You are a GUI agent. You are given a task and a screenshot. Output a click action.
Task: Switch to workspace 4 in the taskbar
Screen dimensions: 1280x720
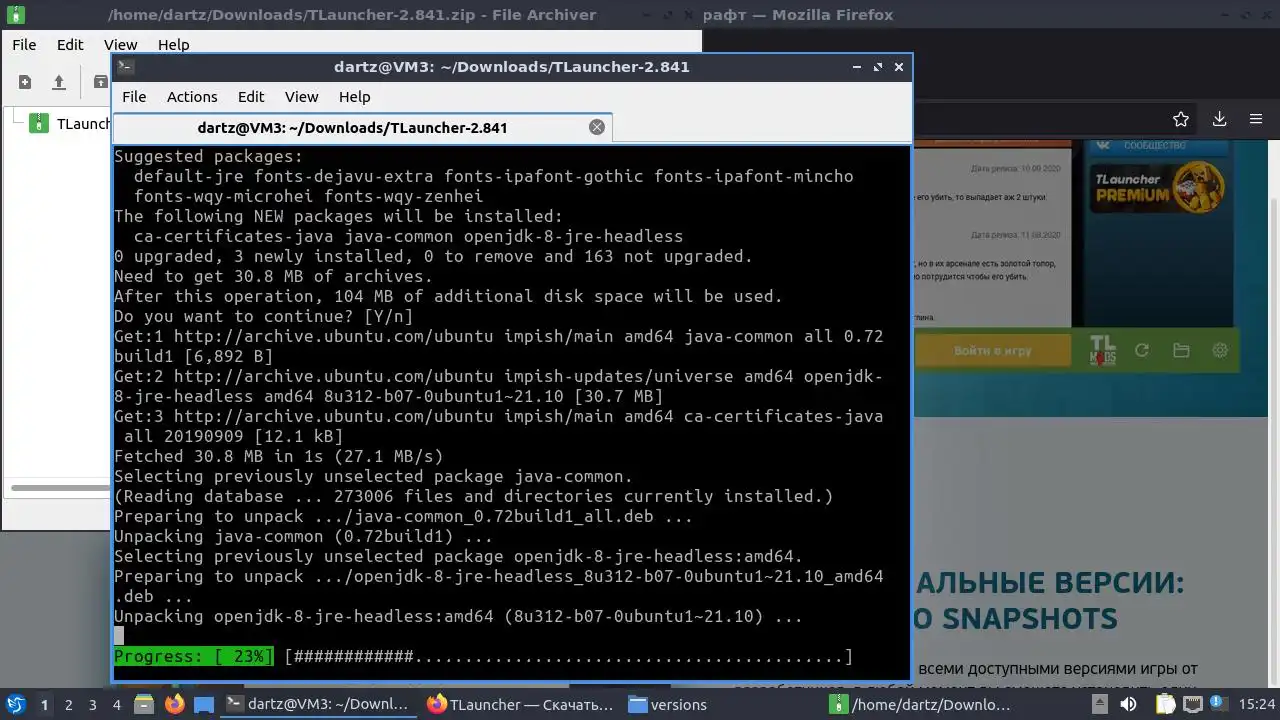(x=117, y=705)
